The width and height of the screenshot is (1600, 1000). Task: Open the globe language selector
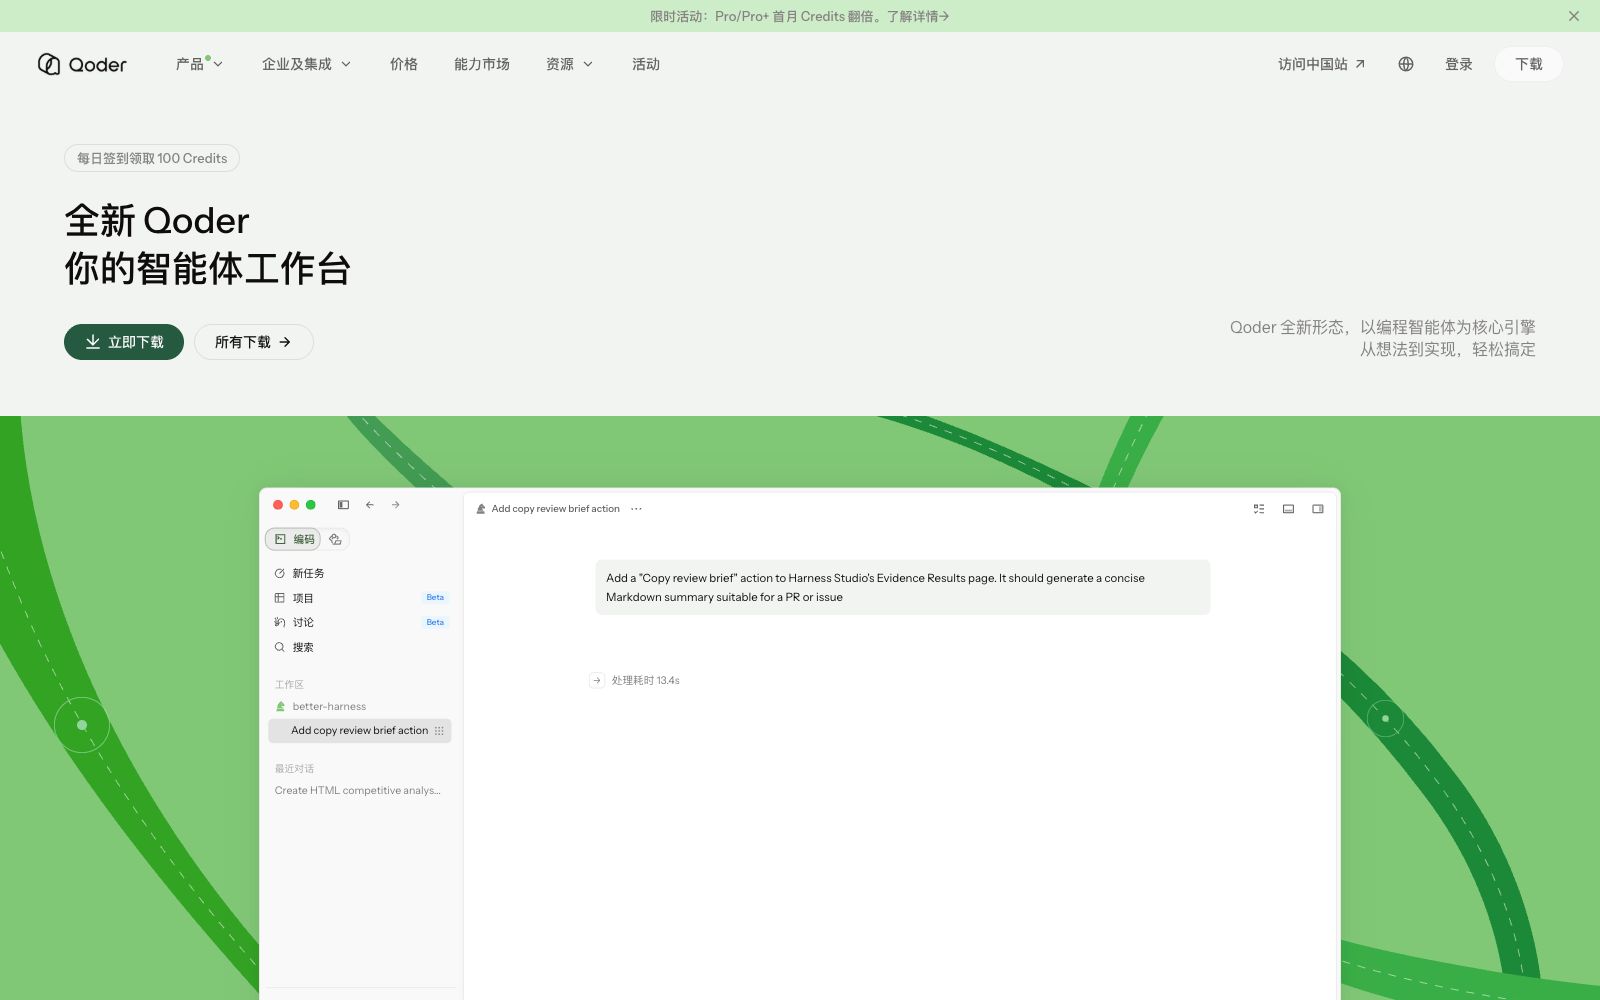coord(1406,64)
